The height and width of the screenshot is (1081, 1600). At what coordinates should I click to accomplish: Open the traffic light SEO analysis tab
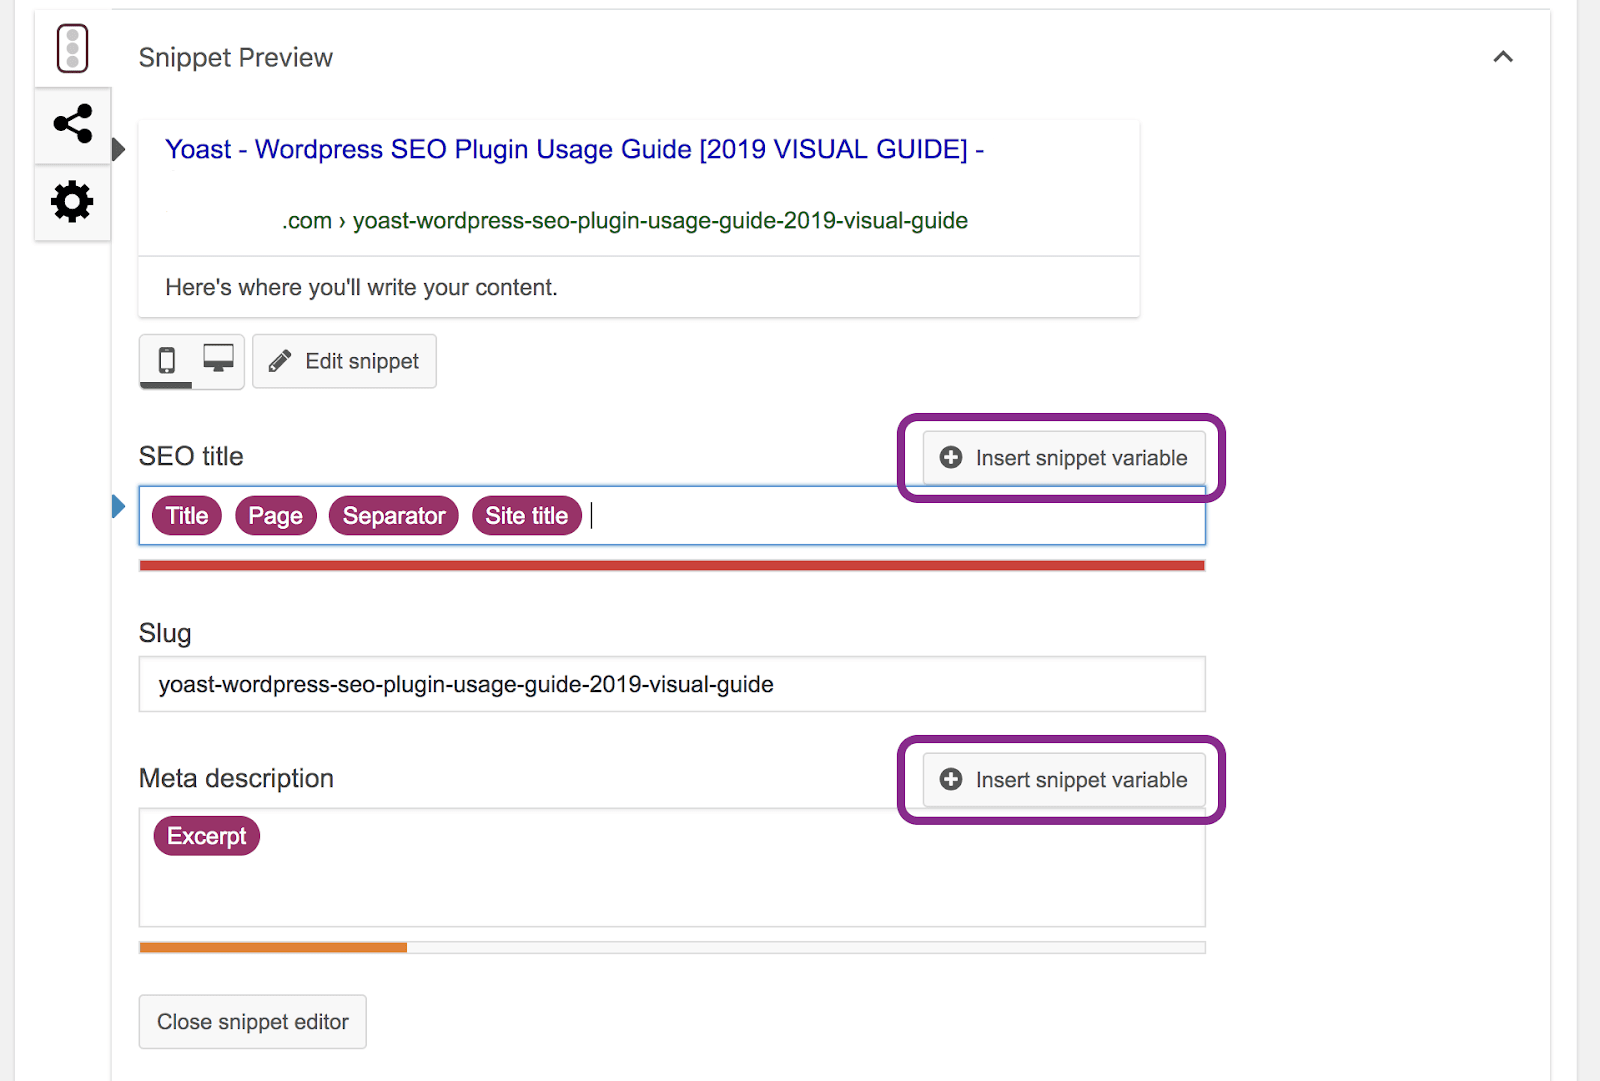[x=72, y=48]
